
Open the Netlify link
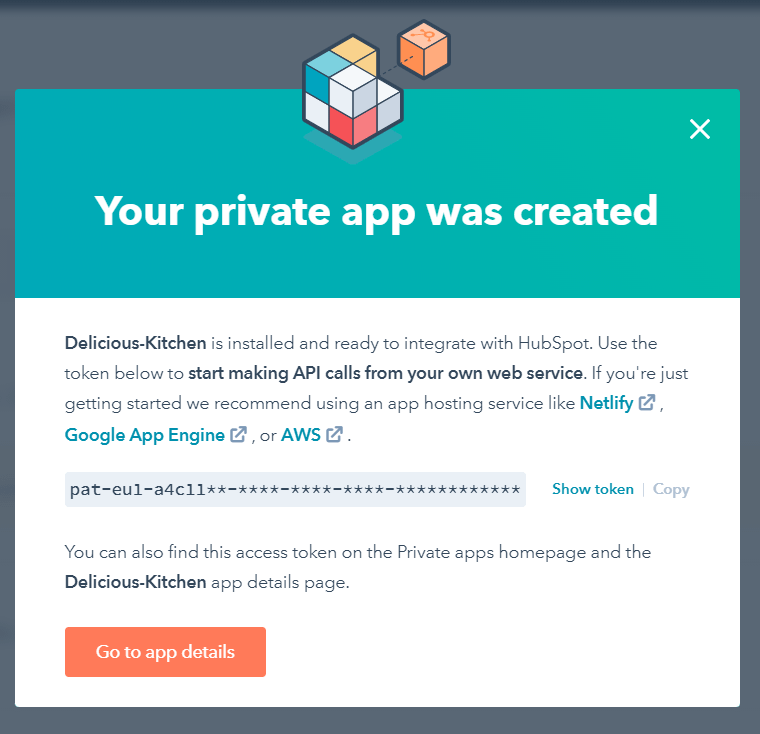606,404
